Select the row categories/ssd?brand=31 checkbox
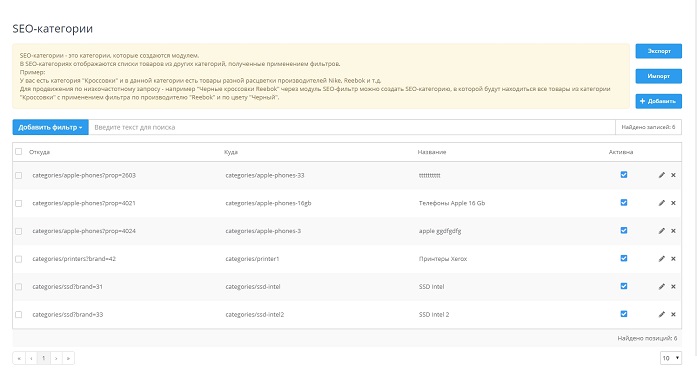 pos(18,287)
